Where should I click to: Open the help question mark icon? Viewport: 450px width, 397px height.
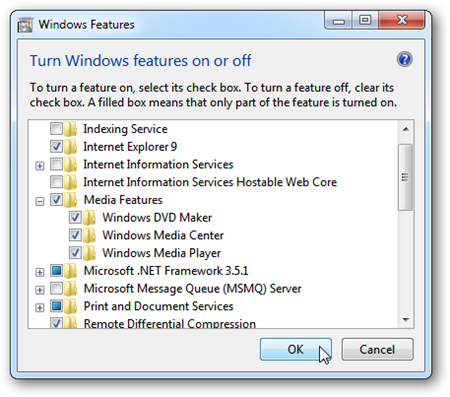click(404, 60)
